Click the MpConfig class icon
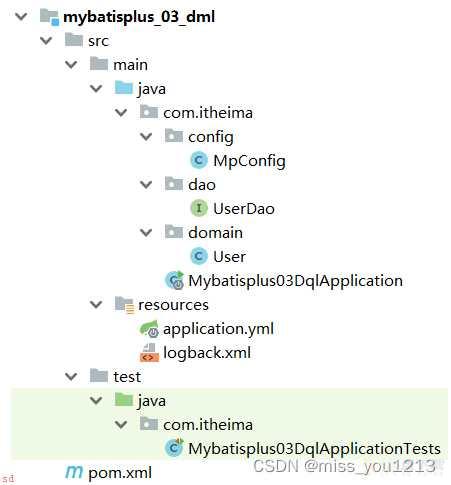451x485 pixels. pos(199,161)
